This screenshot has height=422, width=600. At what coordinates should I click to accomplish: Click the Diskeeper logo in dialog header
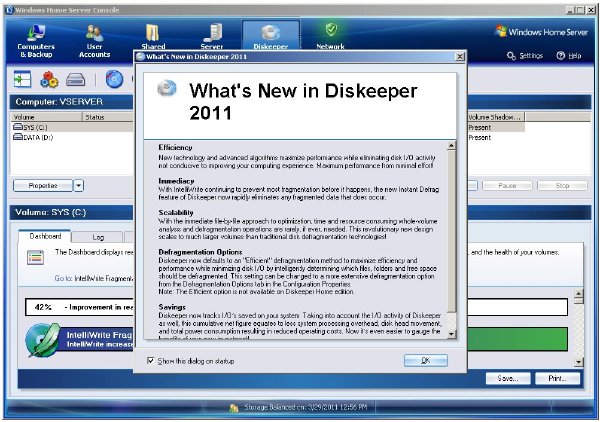(167, 88)
